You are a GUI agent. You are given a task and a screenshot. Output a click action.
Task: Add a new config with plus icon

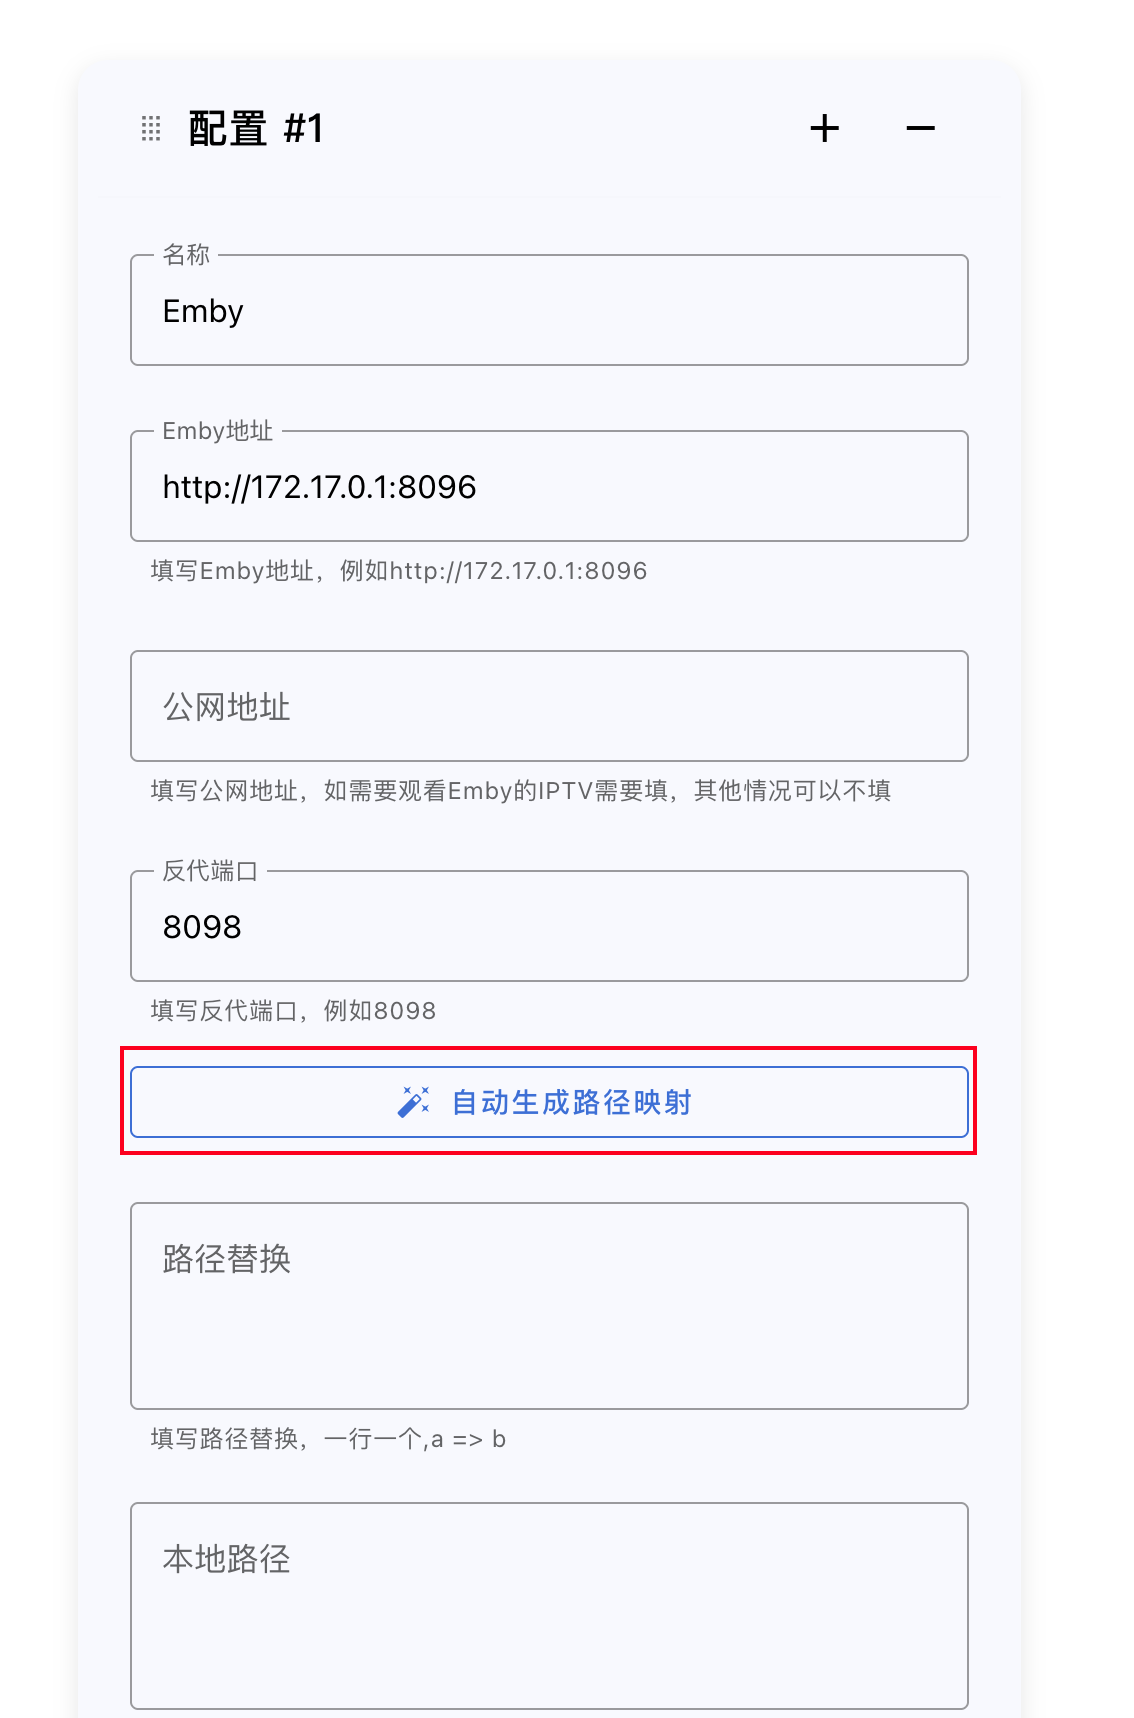(824, 129)
